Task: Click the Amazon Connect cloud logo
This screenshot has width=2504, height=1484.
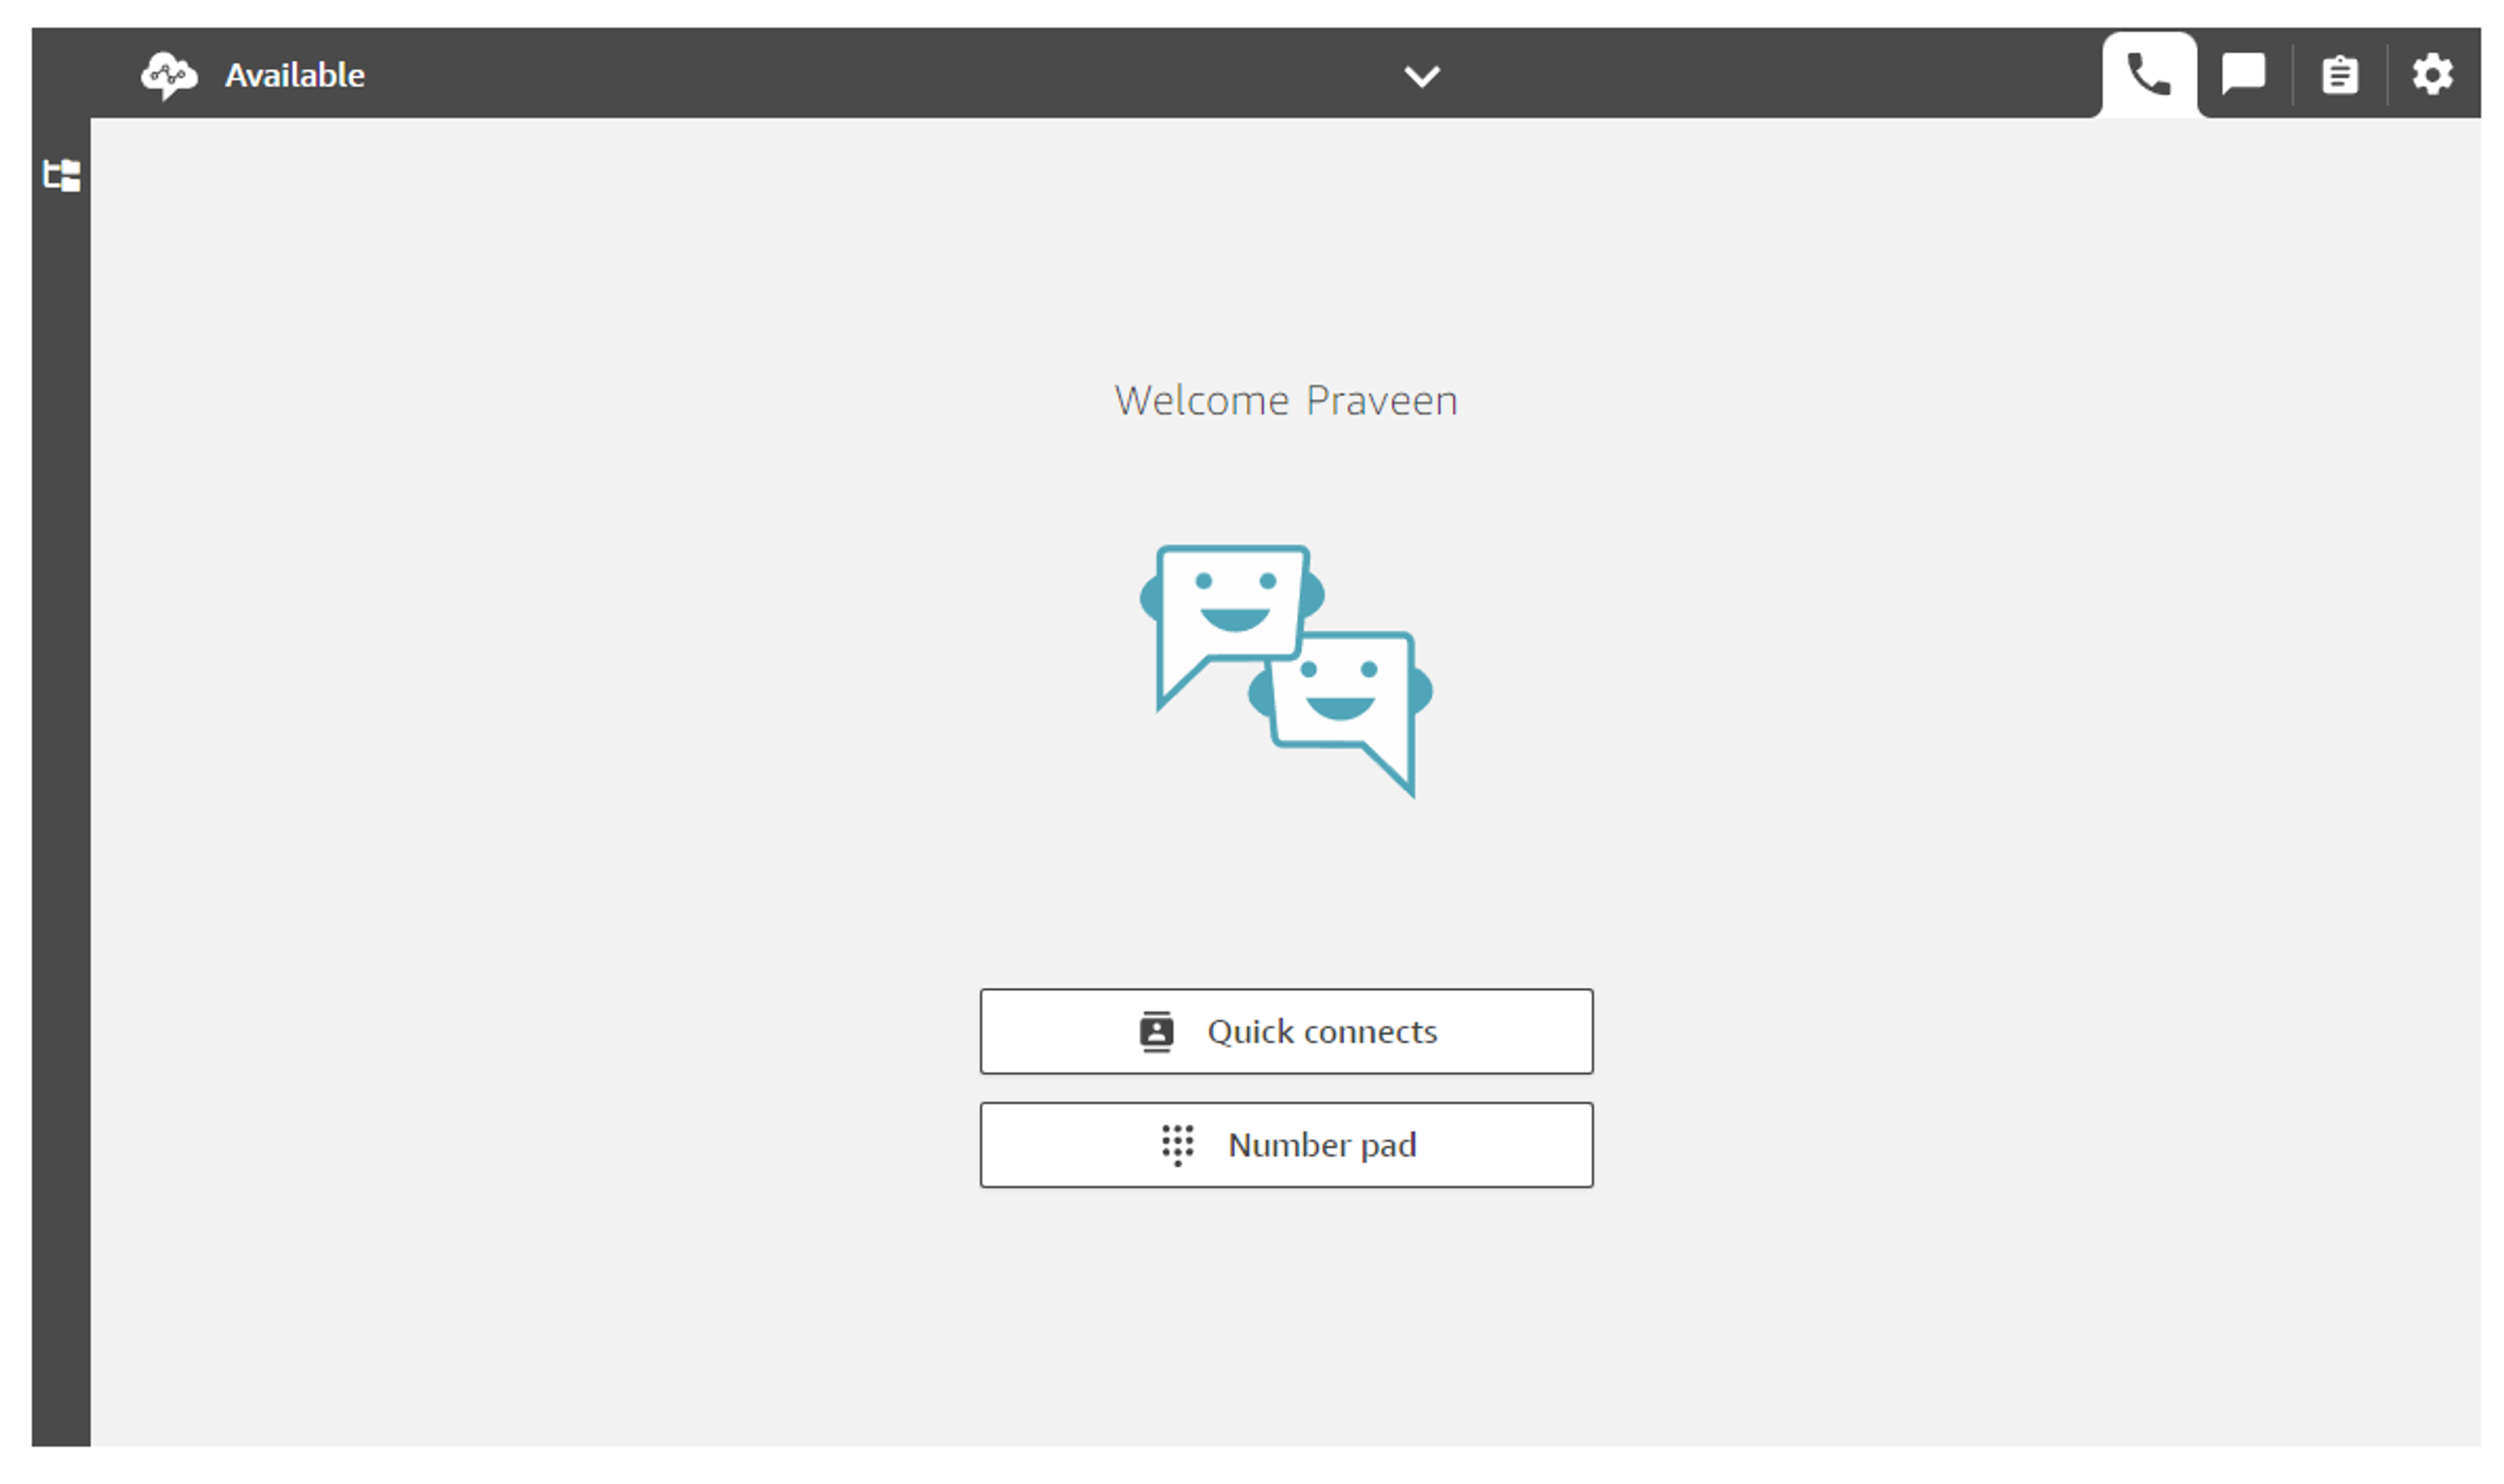Action: pyautogui.click(x=169, y=75)
